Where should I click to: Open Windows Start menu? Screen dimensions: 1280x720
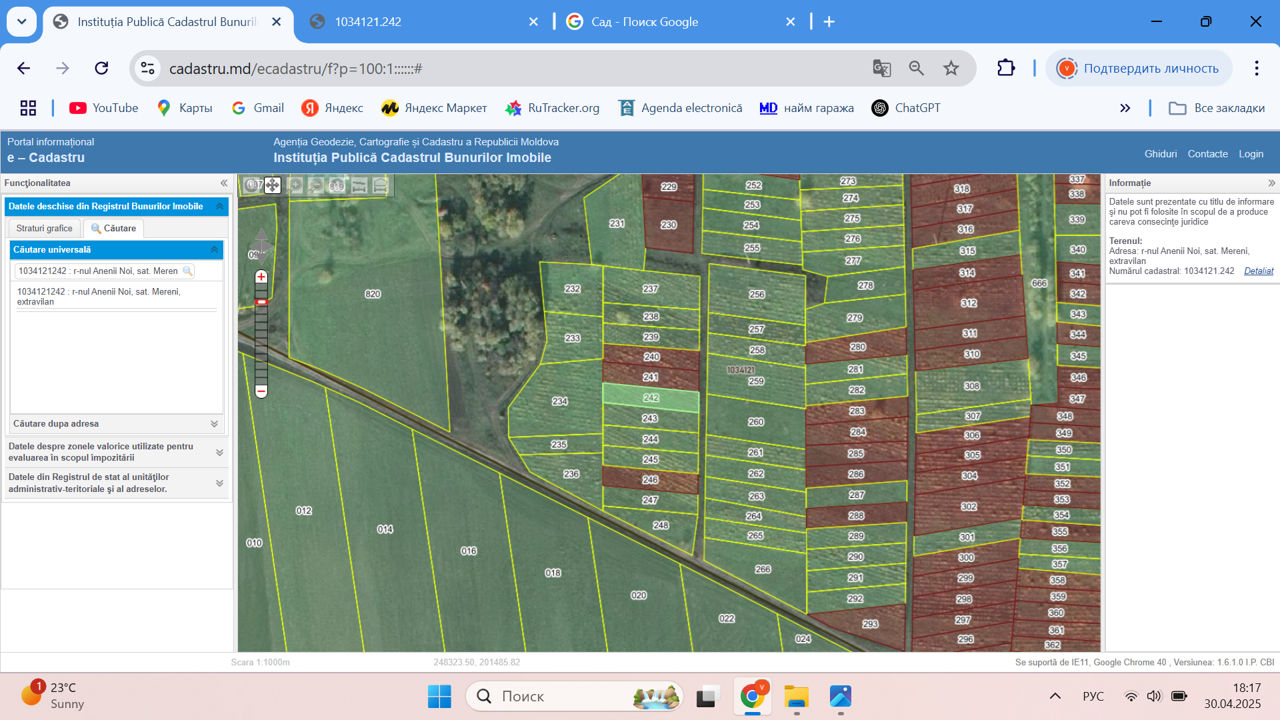pyautogui.click(x=439, y=696)
